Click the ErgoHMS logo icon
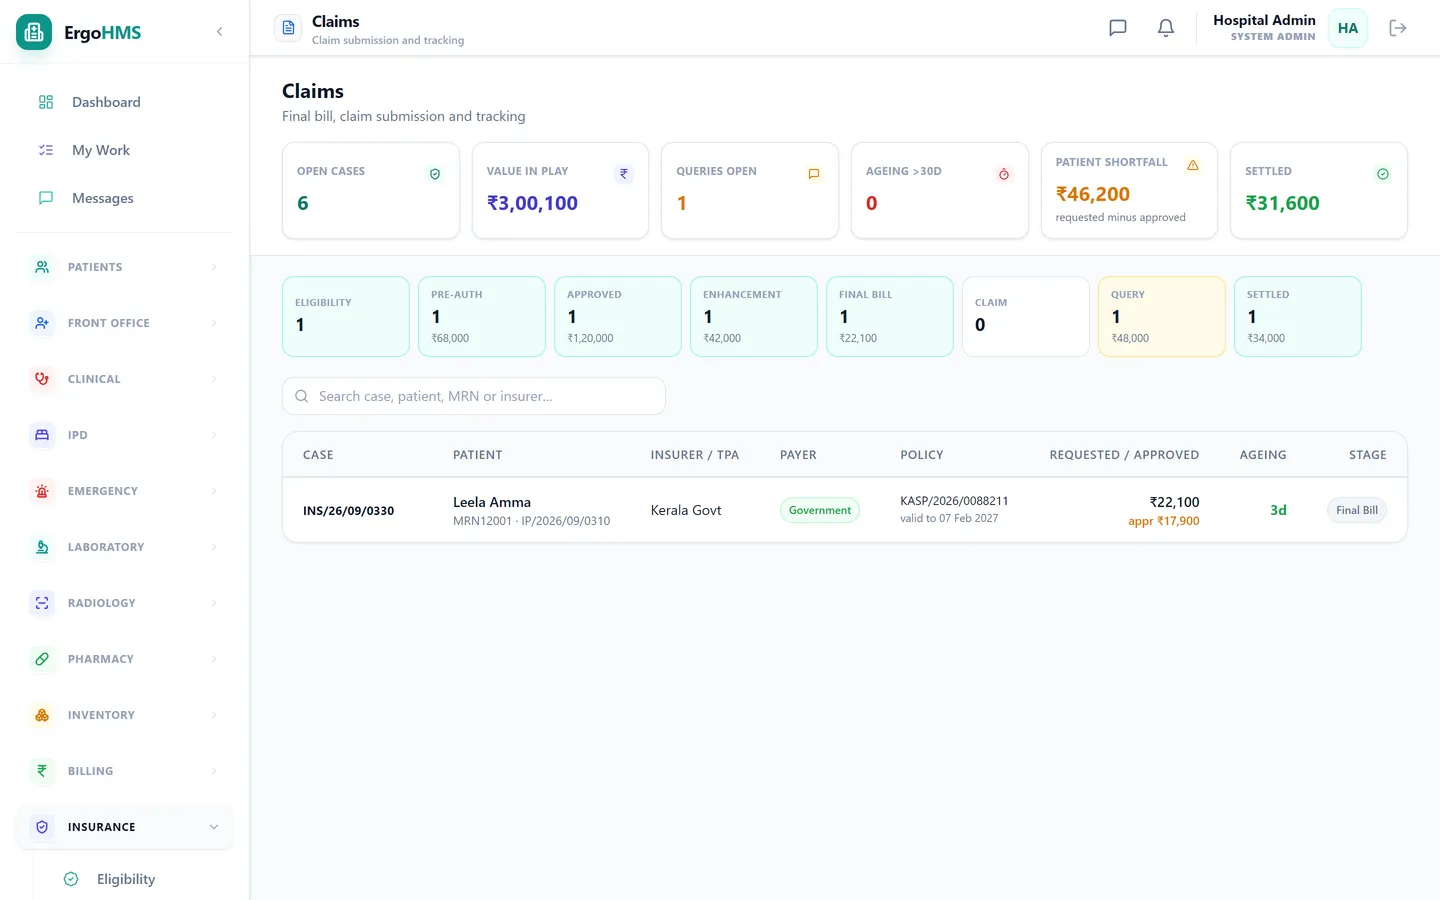1440x900 pixels. tap(34, 32)
